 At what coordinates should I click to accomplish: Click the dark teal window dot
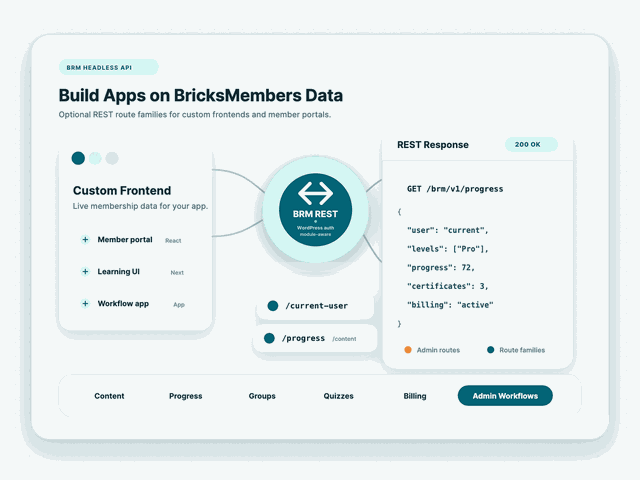(x=78, y=158)
